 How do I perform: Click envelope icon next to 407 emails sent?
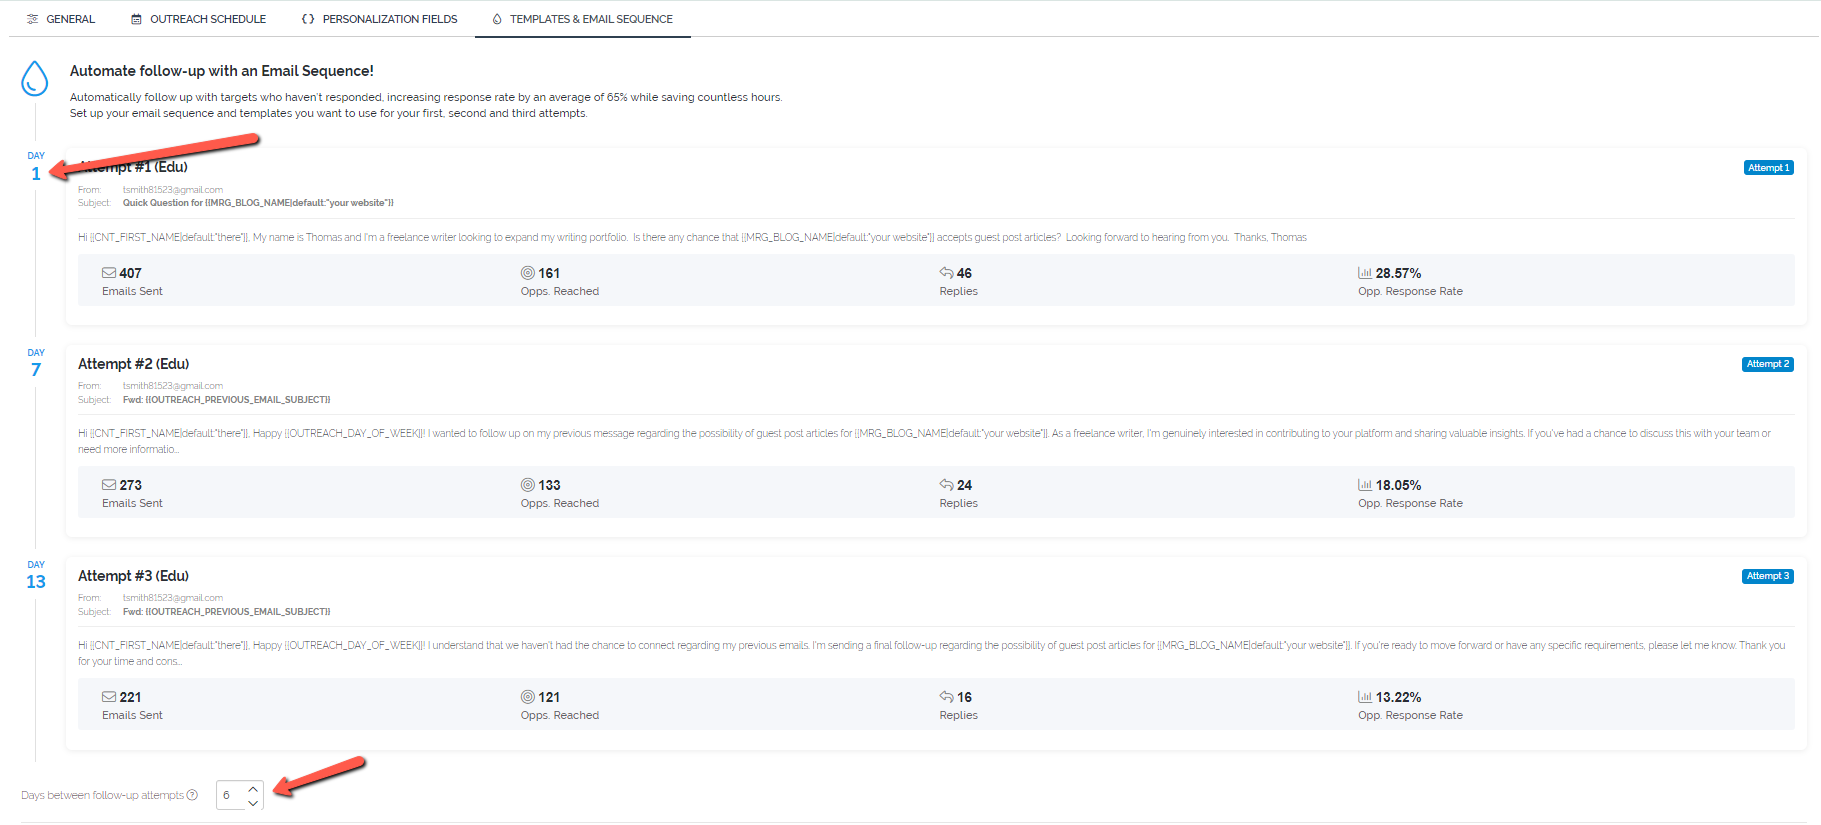pos(109,272)
